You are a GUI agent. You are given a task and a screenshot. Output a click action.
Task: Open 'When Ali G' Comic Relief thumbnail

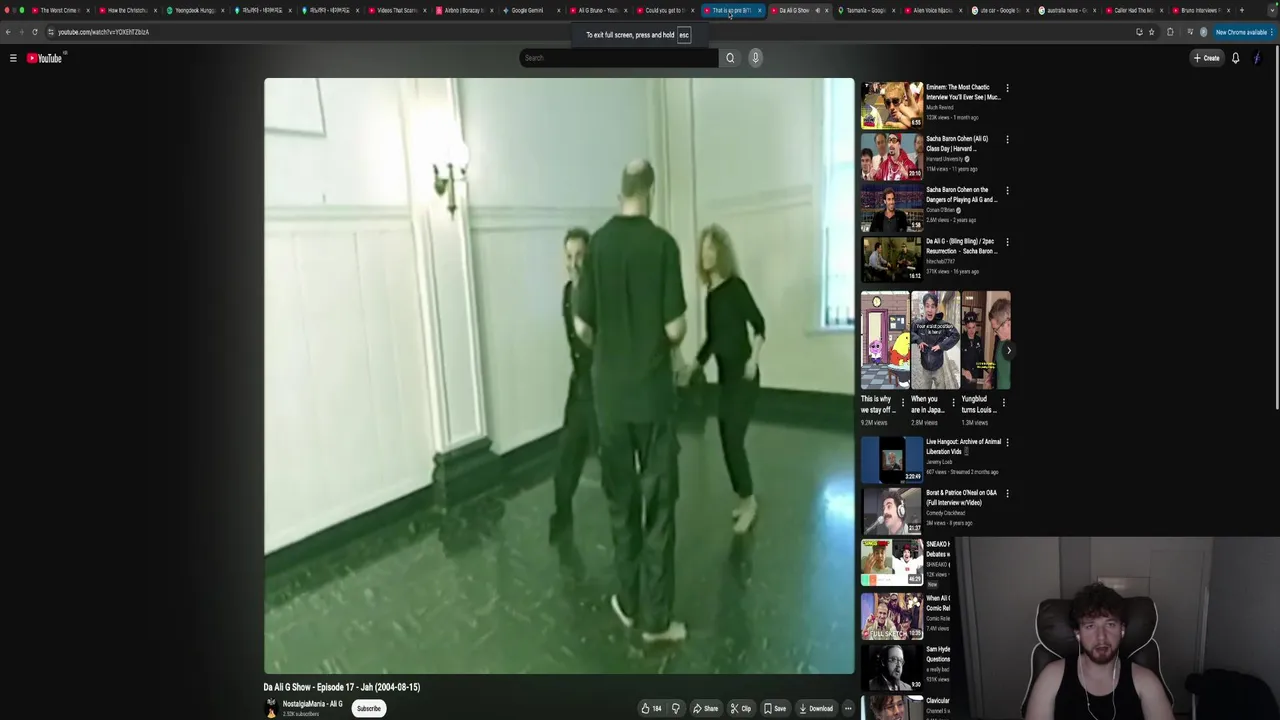[892, 616]
